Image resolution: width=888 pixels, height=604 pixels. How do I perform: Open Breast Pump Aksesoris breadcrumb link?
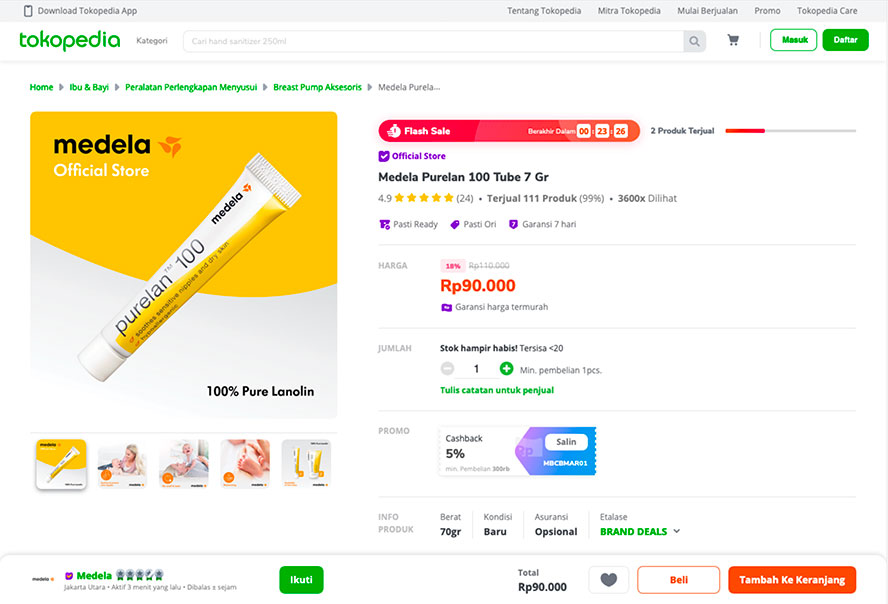tap(319, 87)
